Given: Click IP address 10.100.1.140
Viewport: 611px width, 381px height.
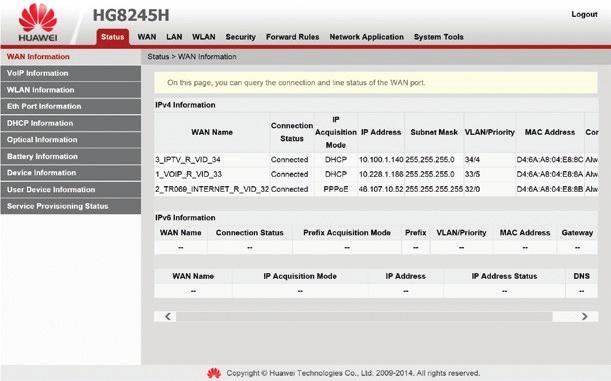Looking at the screenshot, I should 381,160.
